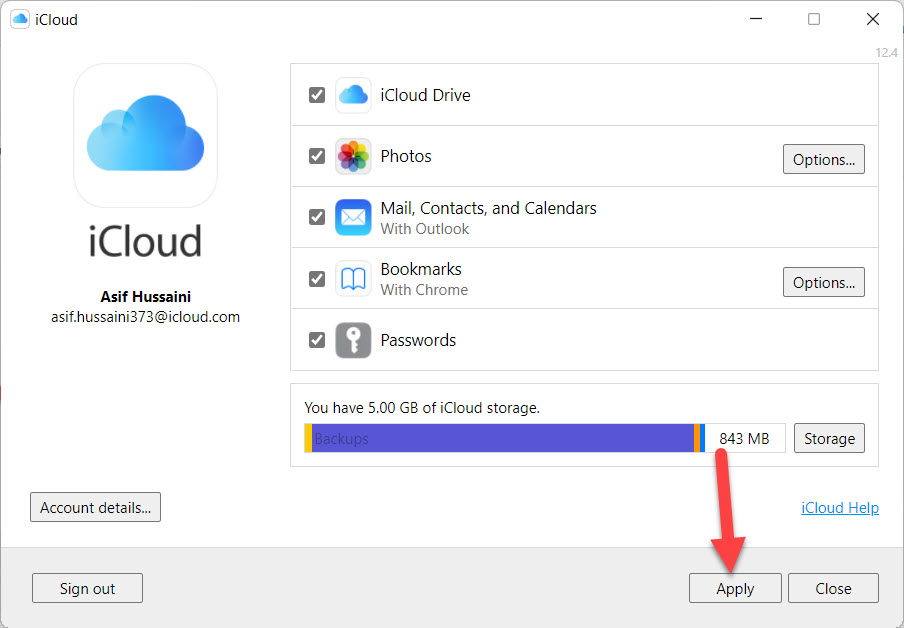Click the Apply button
This screenshot has width=904, height=628.
[735, 588]
